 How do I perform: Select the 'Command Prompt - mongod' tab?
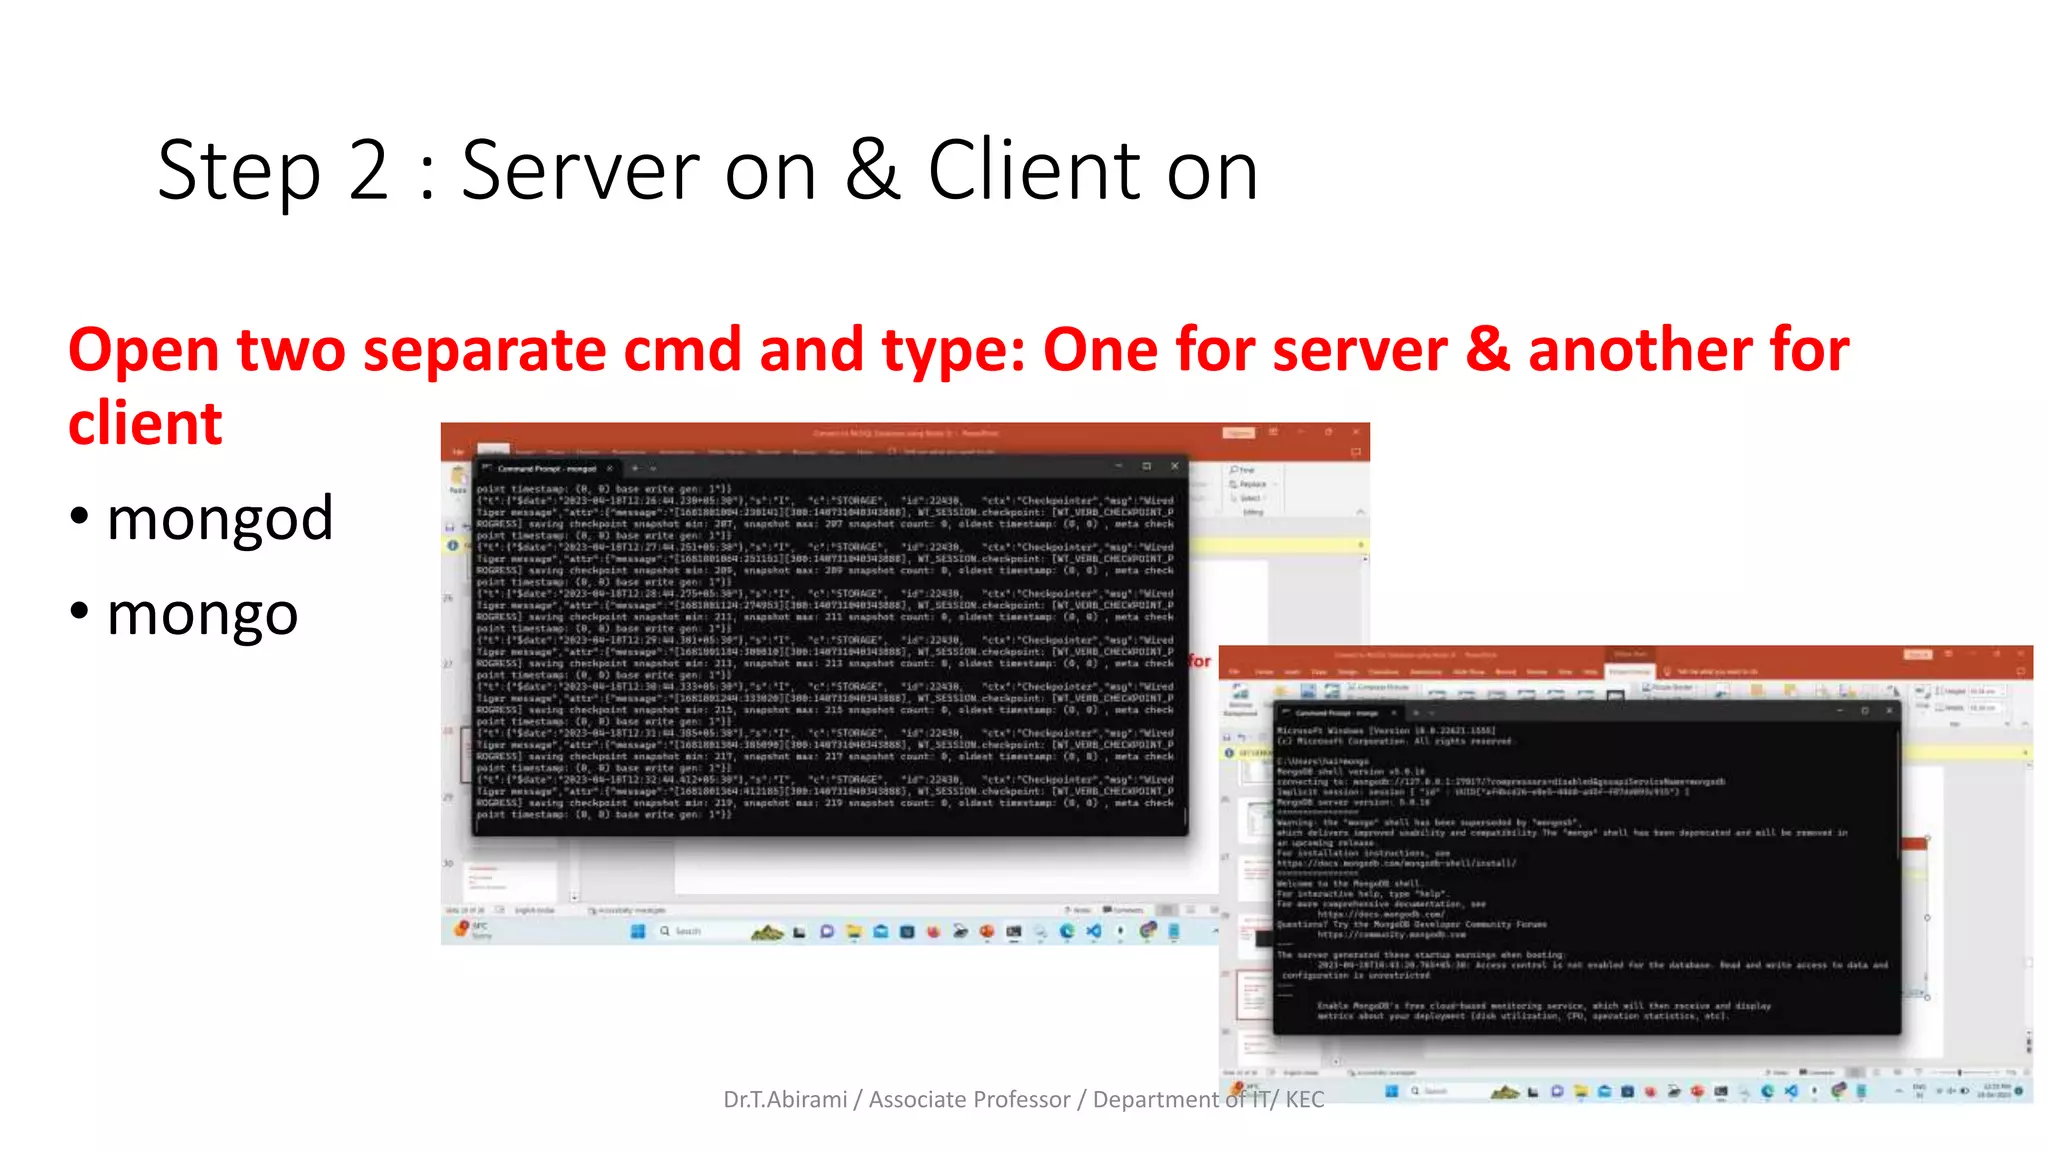pyautogui.click(x=546, y=468)
